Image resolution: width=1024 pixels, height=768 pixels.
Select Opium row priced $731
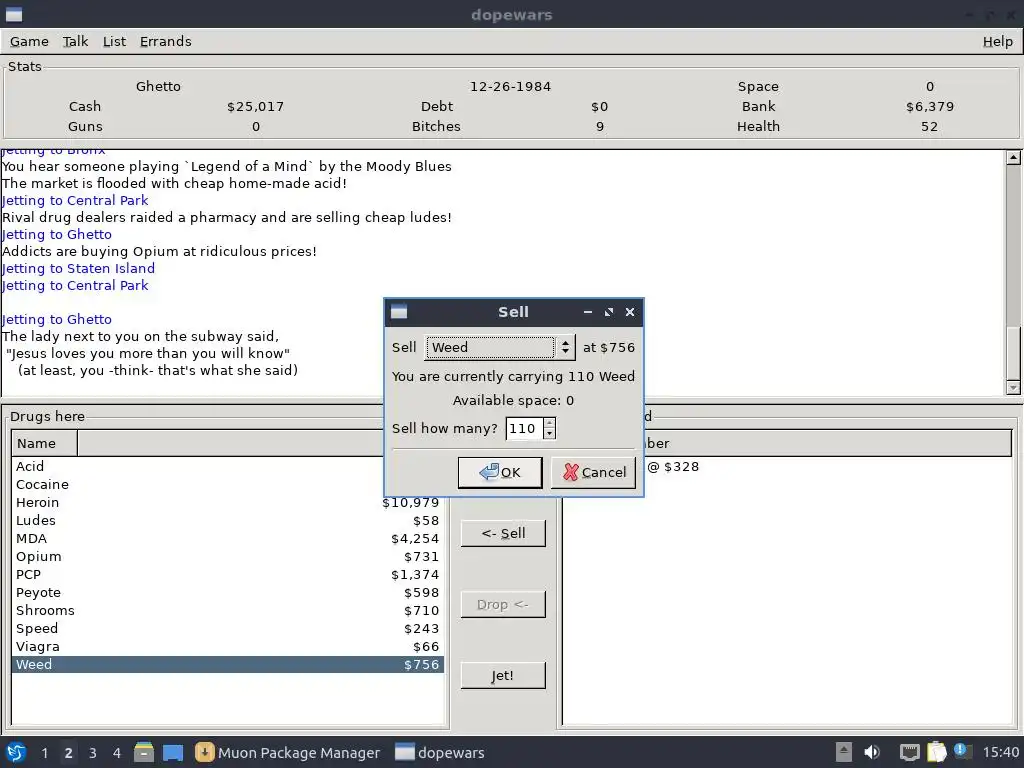point(228,556)
